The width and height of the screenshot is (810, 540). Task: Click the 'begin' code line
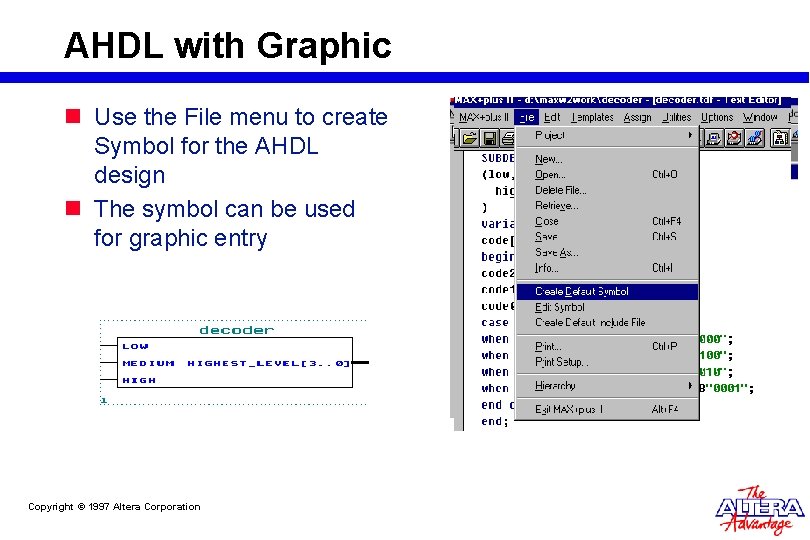498,257
